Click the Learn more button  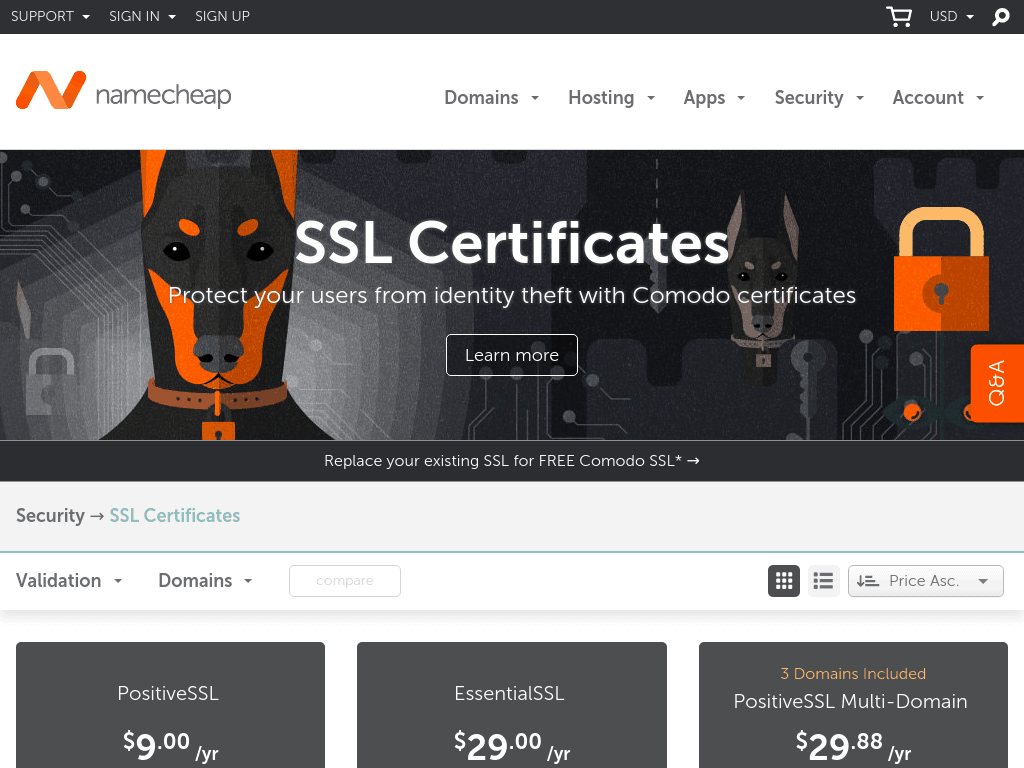pyautogui.click(x=512, y=355)
